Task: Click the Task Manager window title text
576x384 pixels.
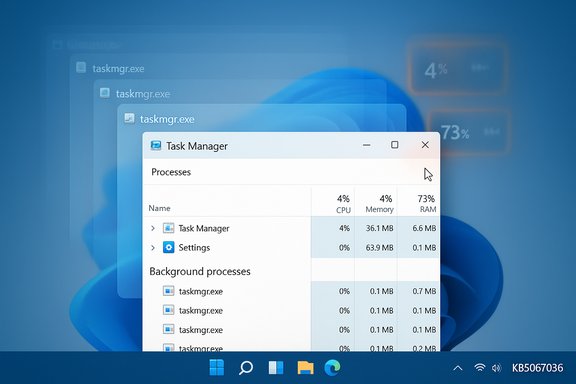Action: pos(197,146)
